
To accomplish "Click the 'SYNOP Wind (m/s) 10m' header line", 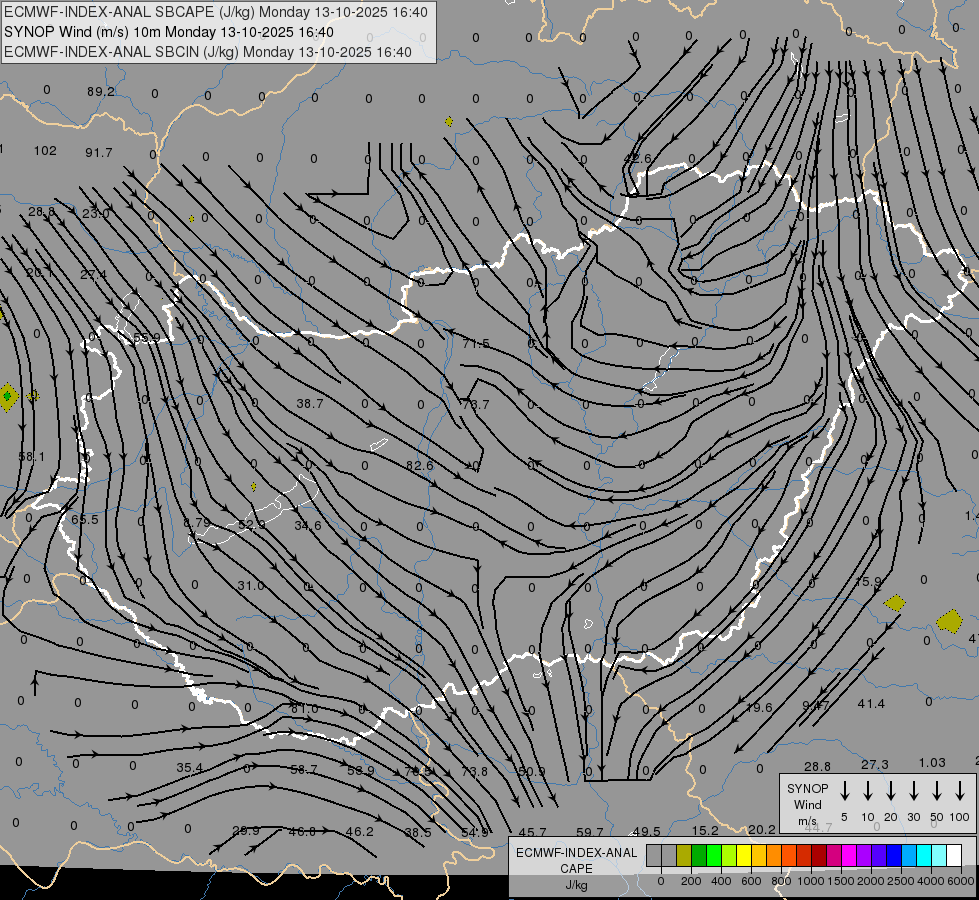I will (169, 32).
